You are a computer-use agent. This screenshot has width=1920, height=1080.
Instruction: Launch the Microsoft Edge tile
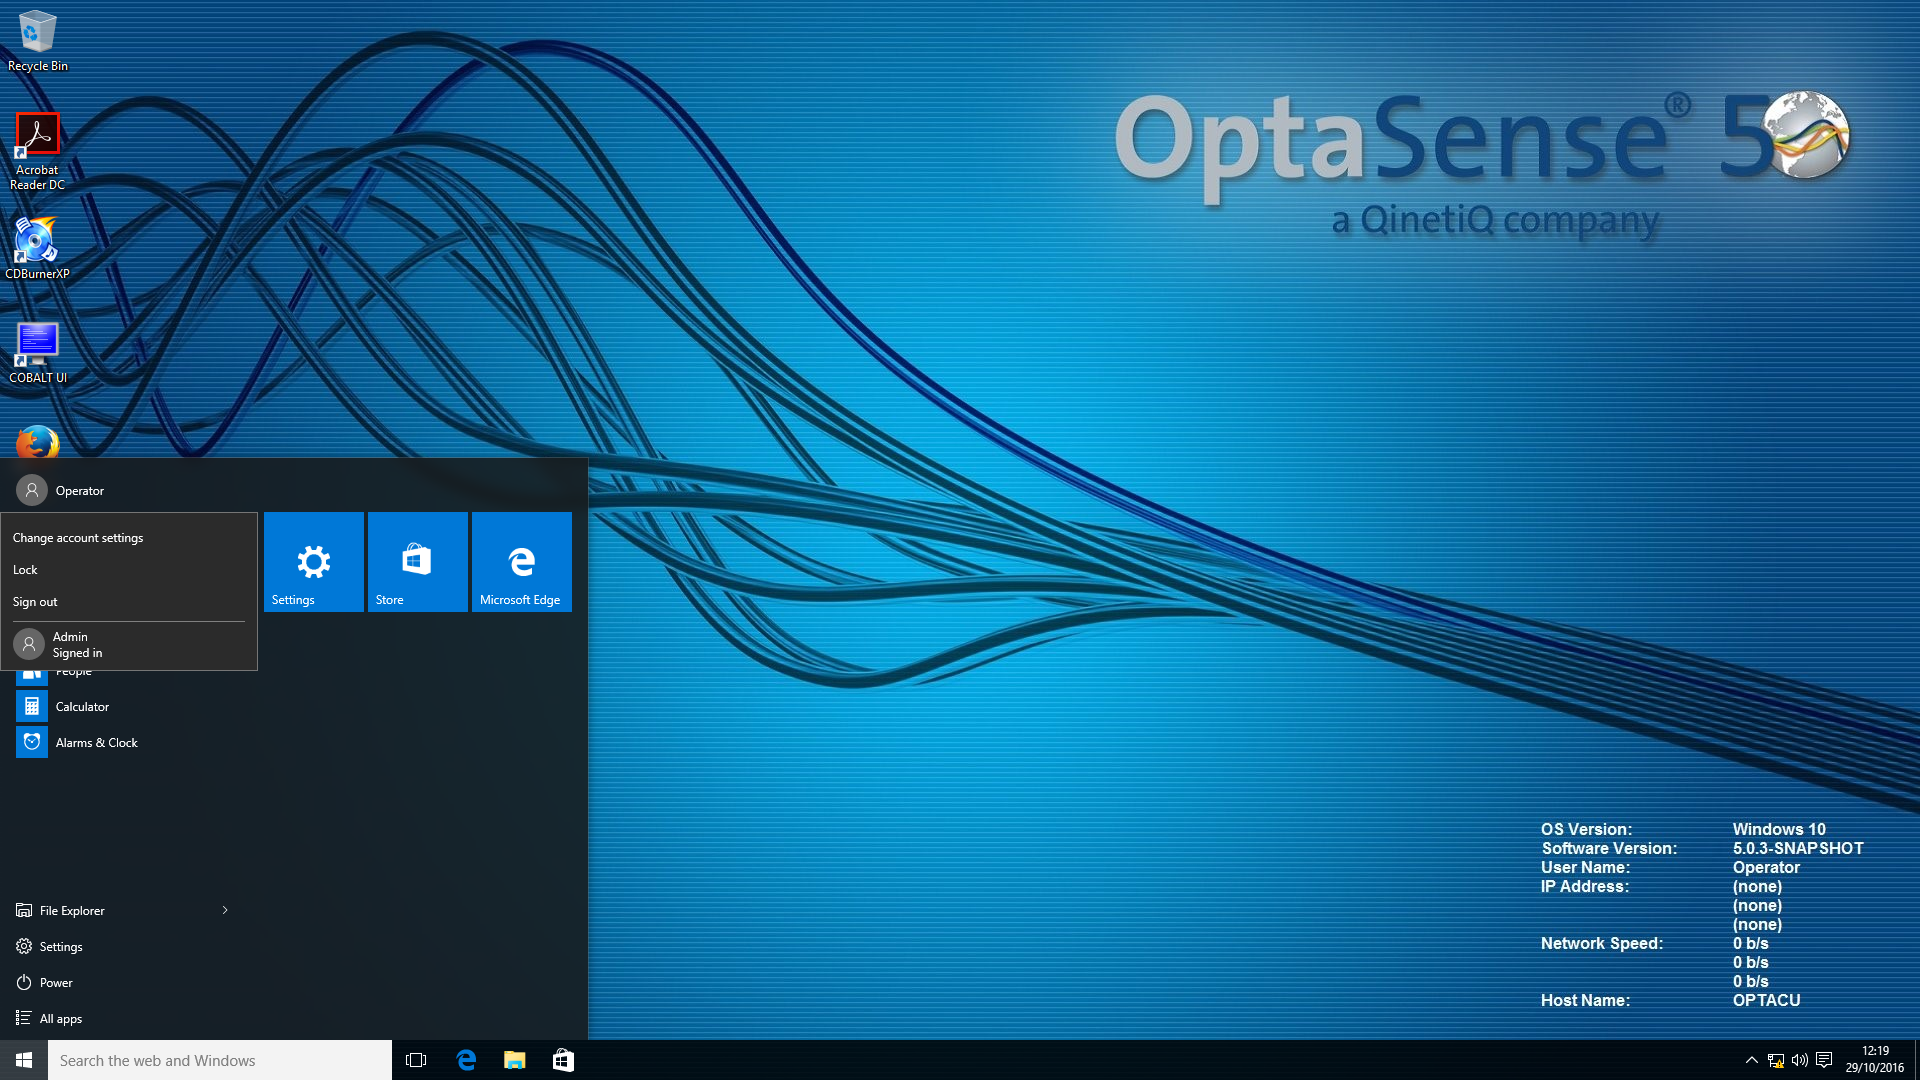point(521,561)
